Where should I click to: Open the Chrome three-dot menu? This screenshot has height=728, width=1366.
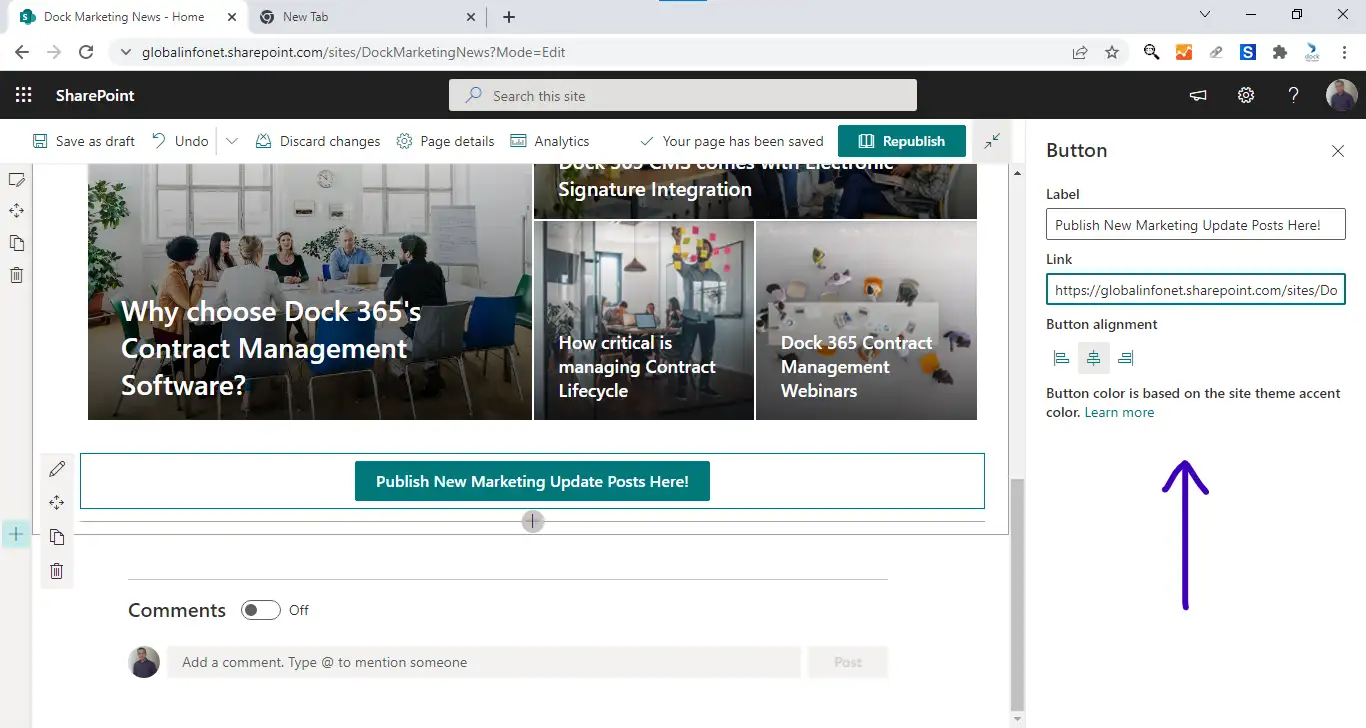[x=1344, y=52]
